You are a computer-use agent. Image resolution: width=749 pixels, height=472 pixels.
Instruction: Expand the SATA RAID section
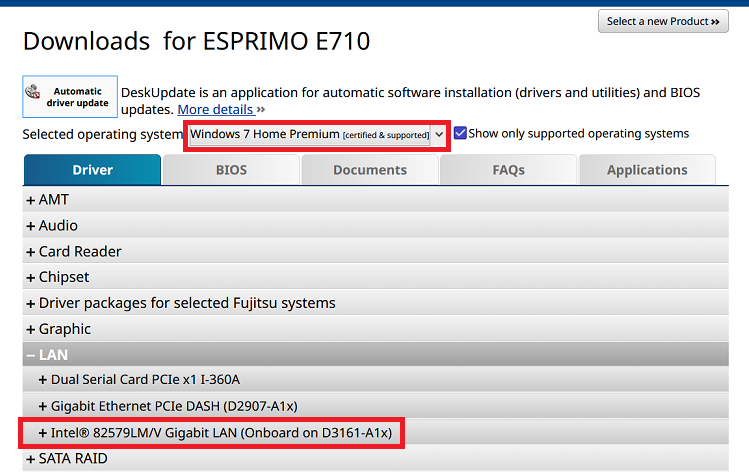coord(375,459)
